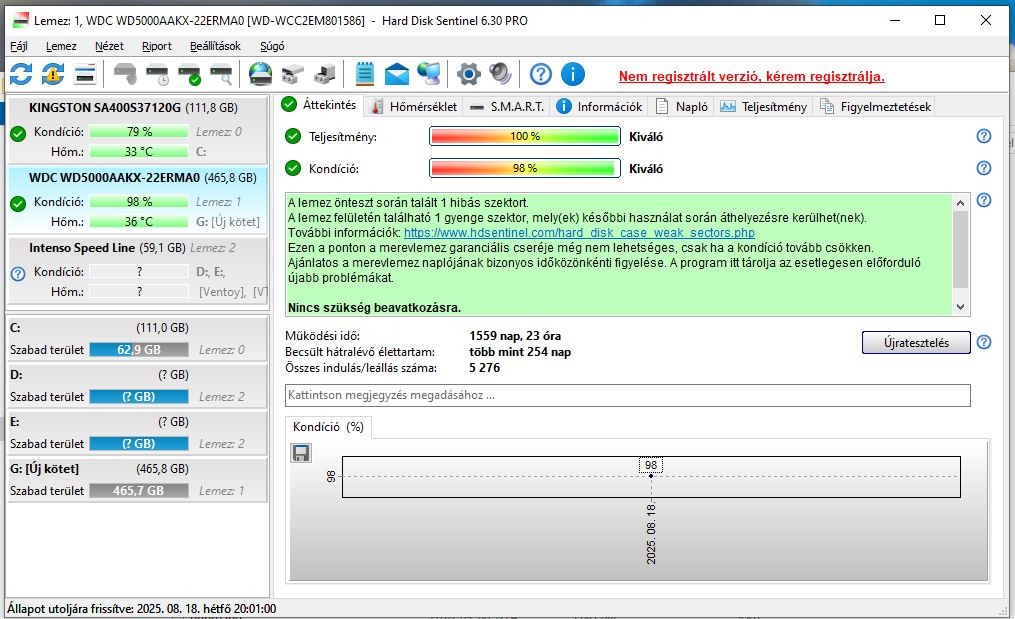Image resolution: width=1015 pixels, height=619 pixels.
Task: Click the status bar last refresh text
Action: [142, 609]
